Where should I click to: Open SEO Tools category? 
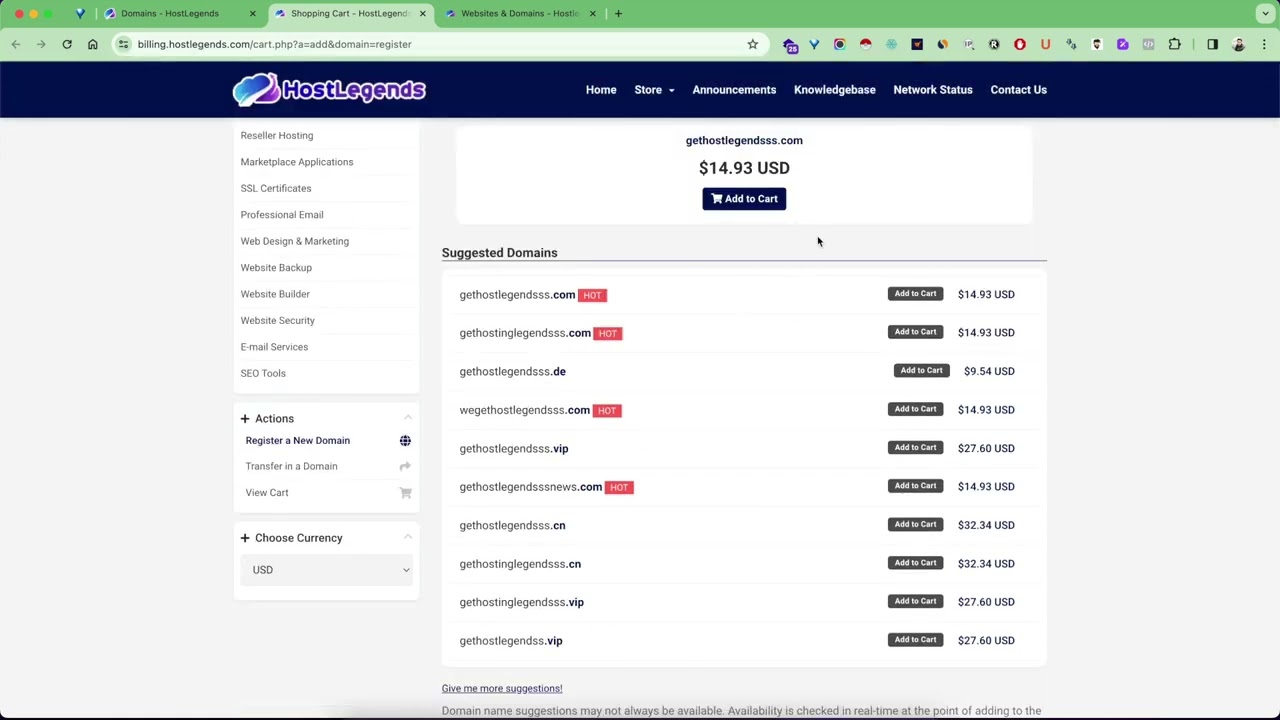pyautogui.click(x=263, y=373)
